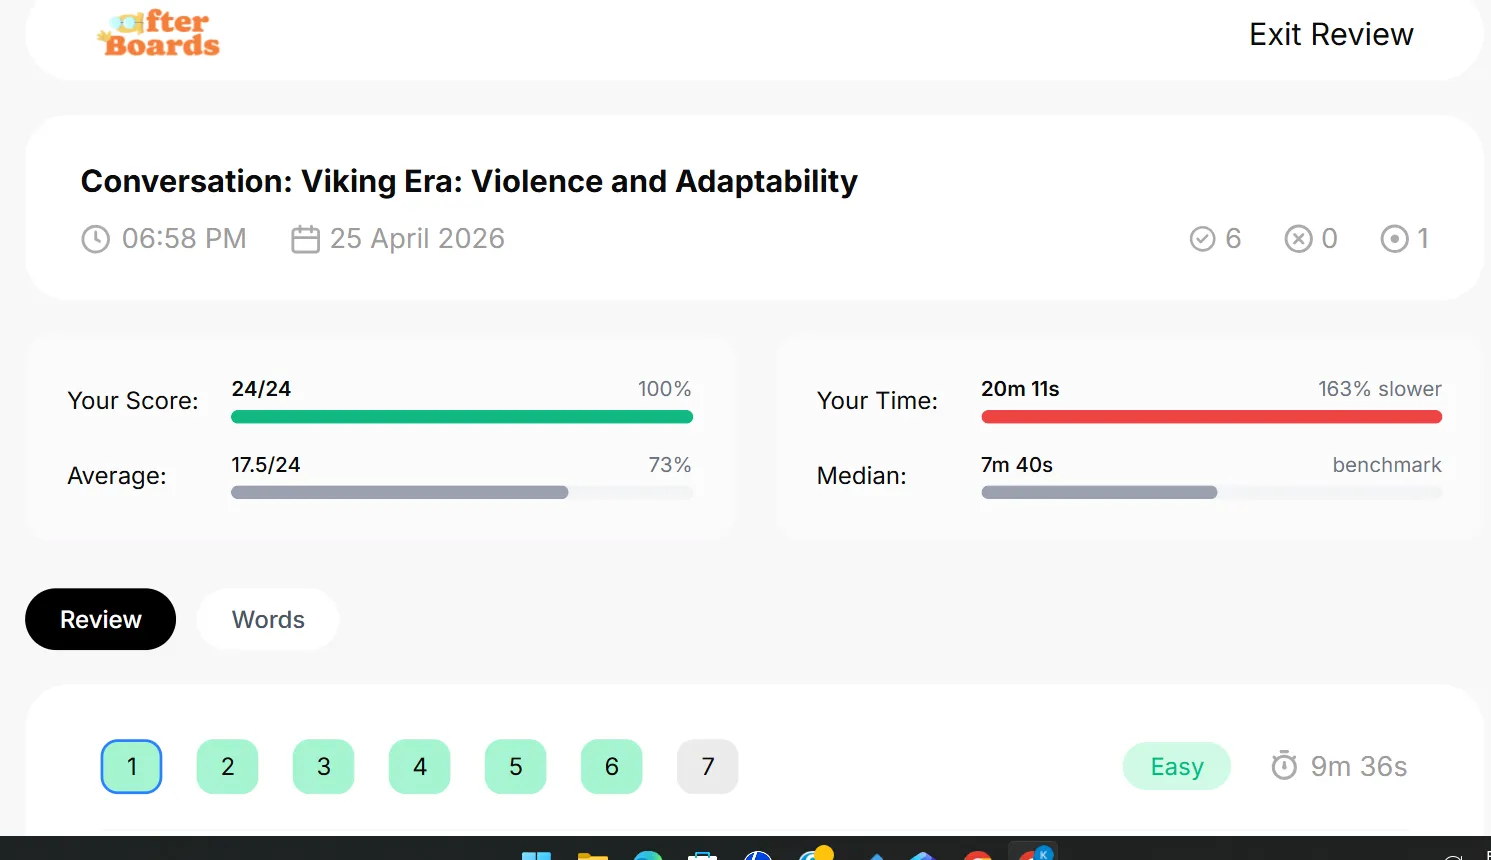1491x860 pixels.
Task: Click the 100% score label
Action: point(665,389)
